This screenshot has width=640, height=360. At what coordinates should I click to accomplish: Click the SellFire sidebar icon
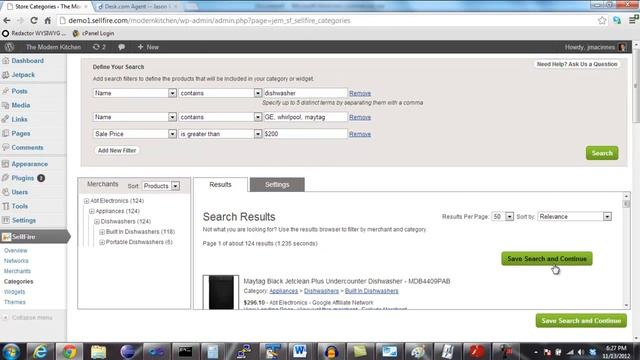point(6,237)
